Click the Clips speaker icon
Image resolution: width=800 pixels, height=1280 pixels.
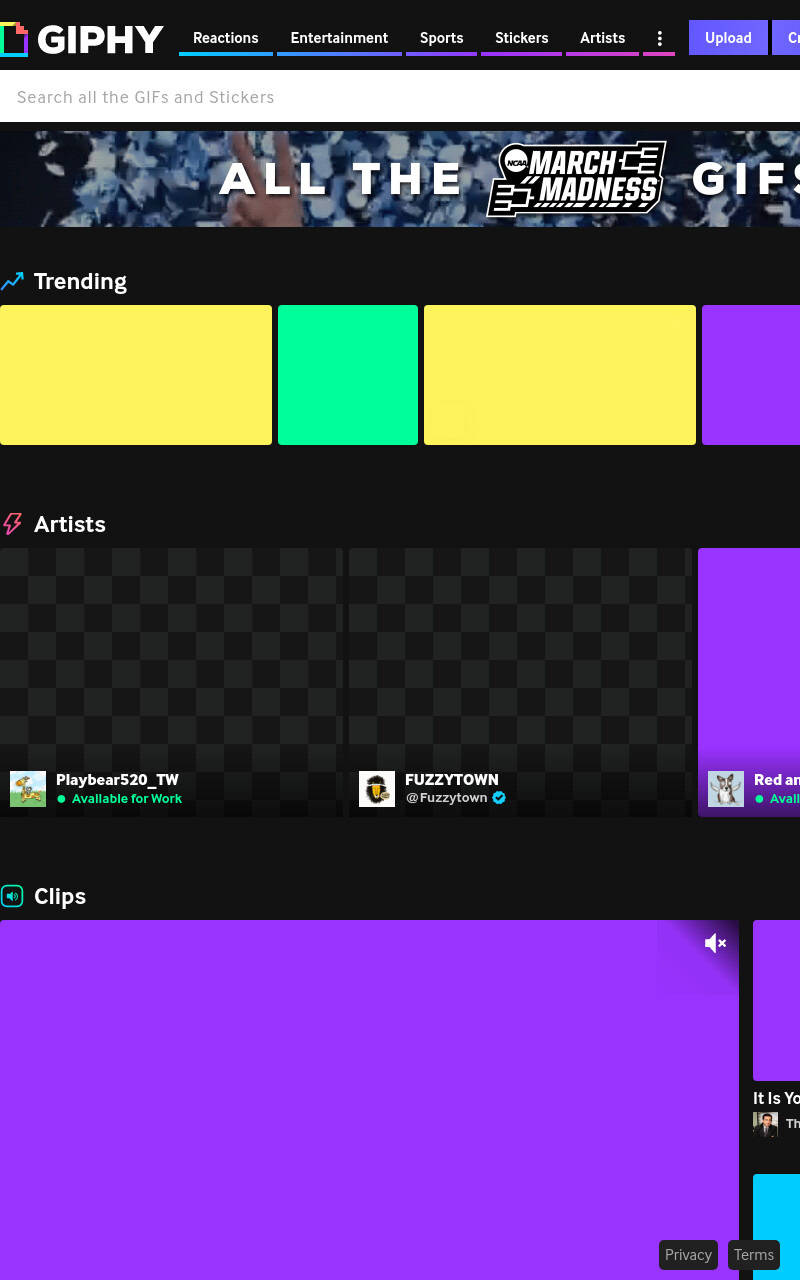[12, 896]
